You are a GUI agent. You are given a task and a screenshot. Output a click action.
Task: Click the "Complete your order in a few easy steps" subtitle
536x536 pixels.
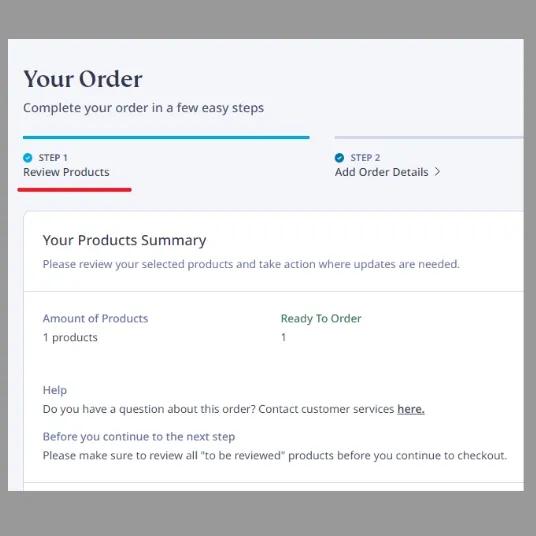(144, 108)
